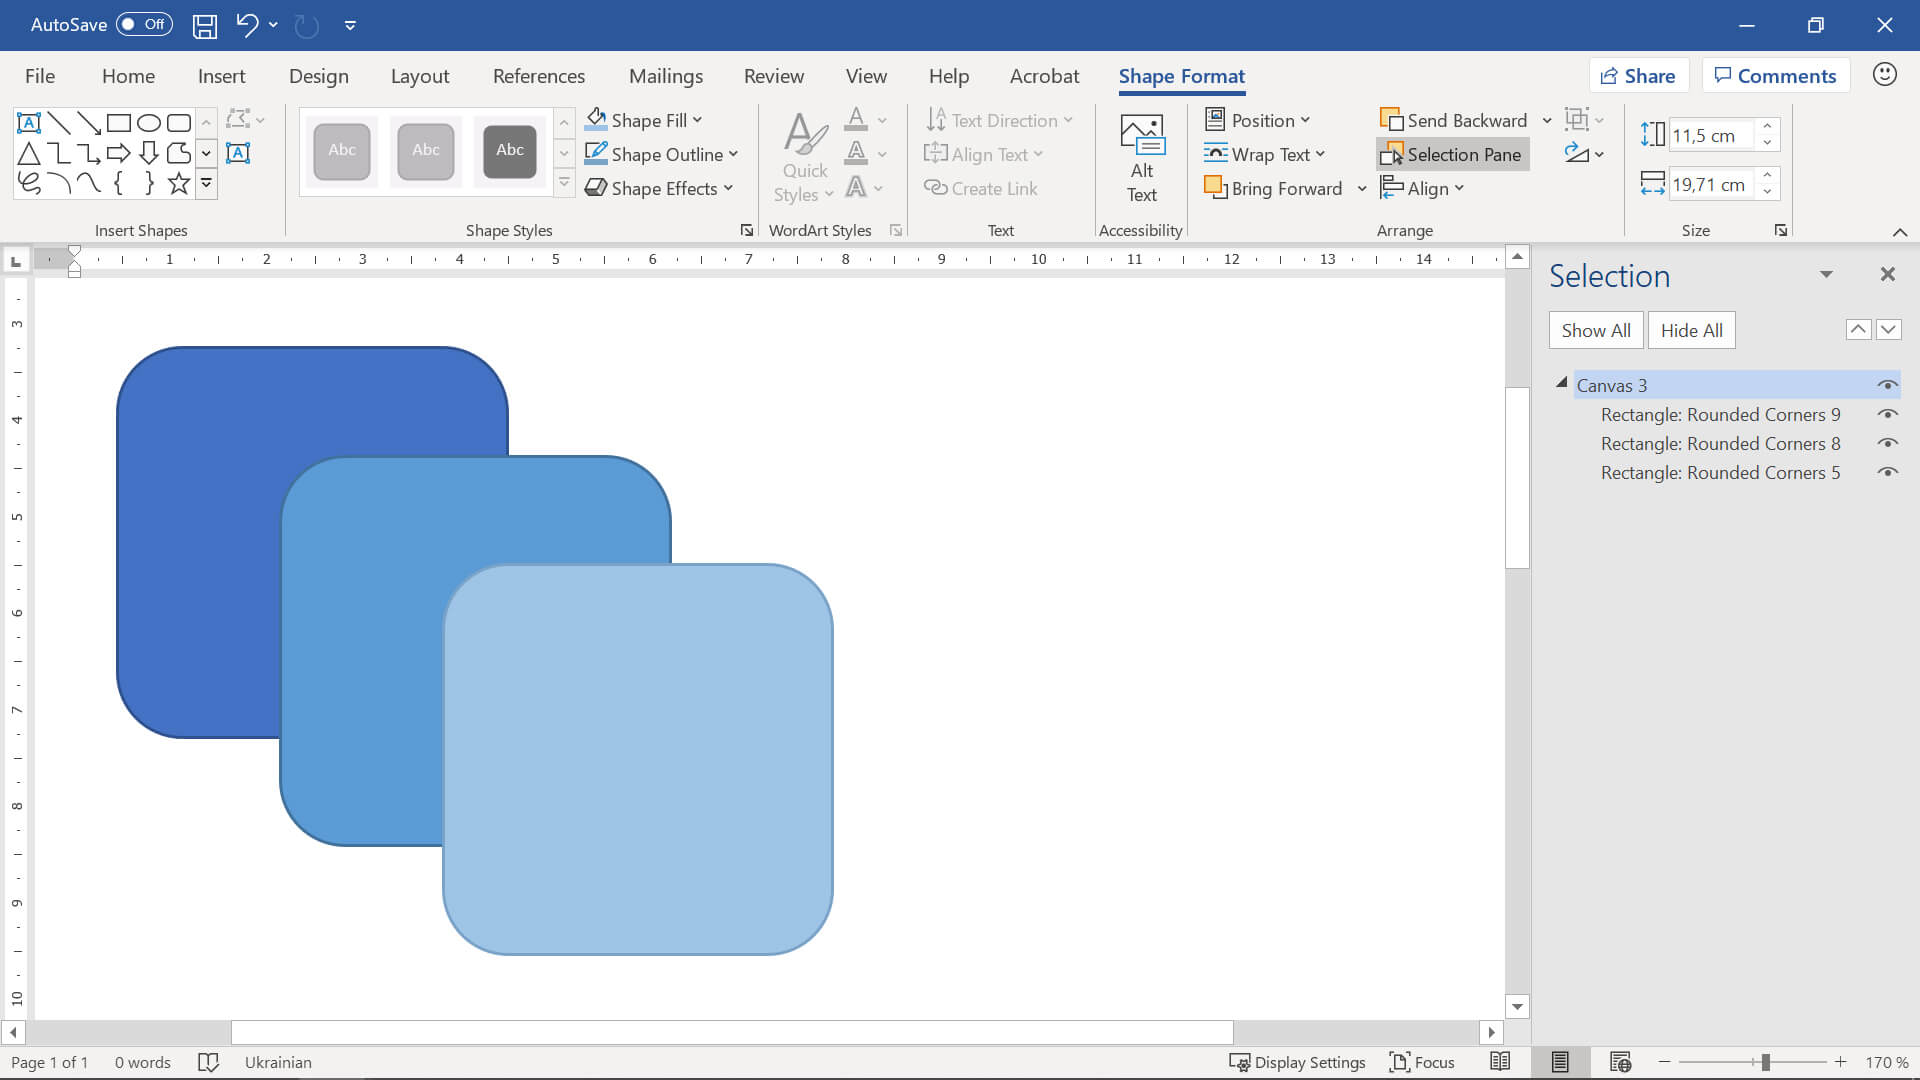The image size is (1920, 1080).
Task: Open the Insert tab
Action: pyautogui.click(x=221, y=76)
